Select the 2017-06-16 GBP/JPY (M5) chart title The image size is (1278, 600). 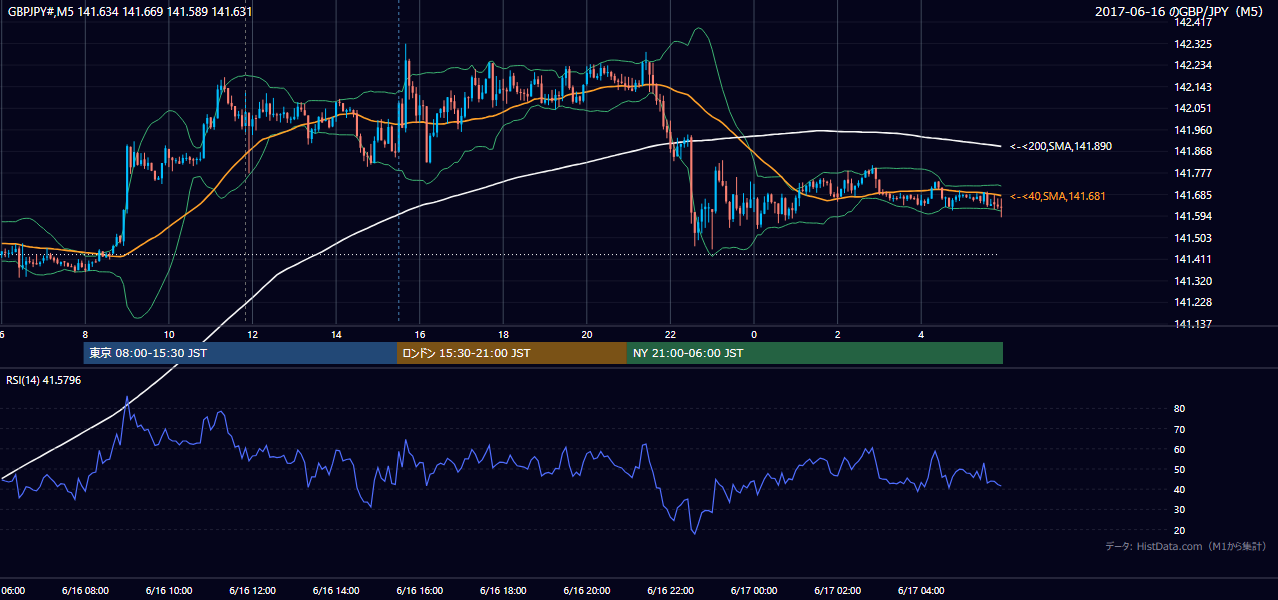(x=1179, y=12)
